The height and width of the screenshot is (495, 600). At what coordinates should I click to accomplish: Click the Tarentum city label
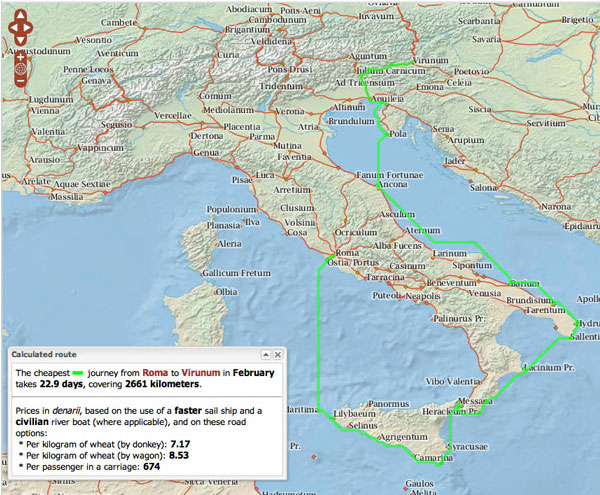tap(546, 310)
